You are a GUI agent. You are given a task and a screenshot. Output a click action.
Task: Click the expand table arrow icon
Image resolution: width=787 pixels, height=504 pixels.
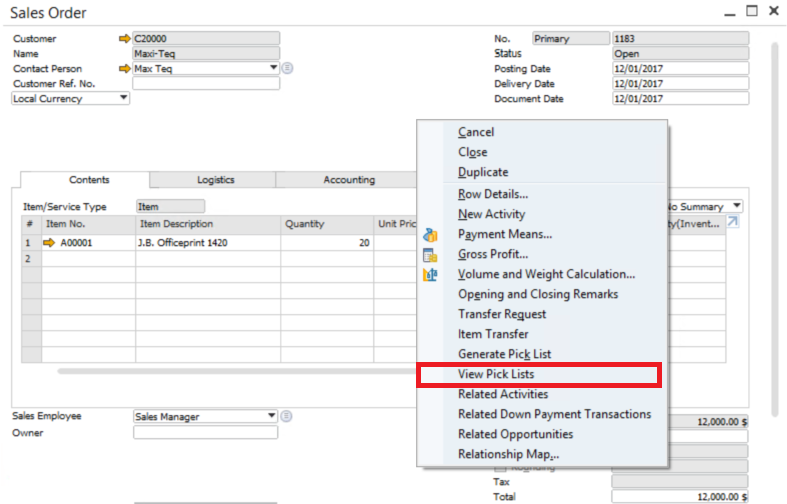coord(733,222)
